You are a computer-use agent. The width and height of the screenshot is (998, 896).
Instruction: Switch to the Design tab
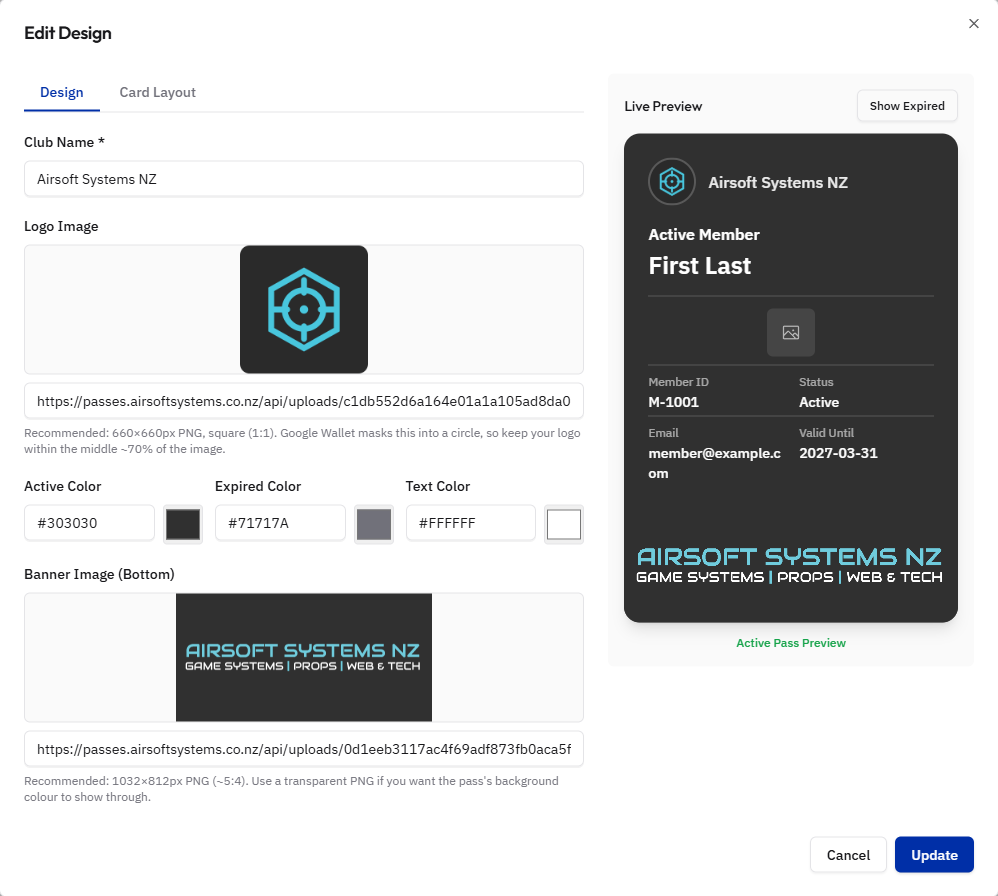(x=62, y=92)
